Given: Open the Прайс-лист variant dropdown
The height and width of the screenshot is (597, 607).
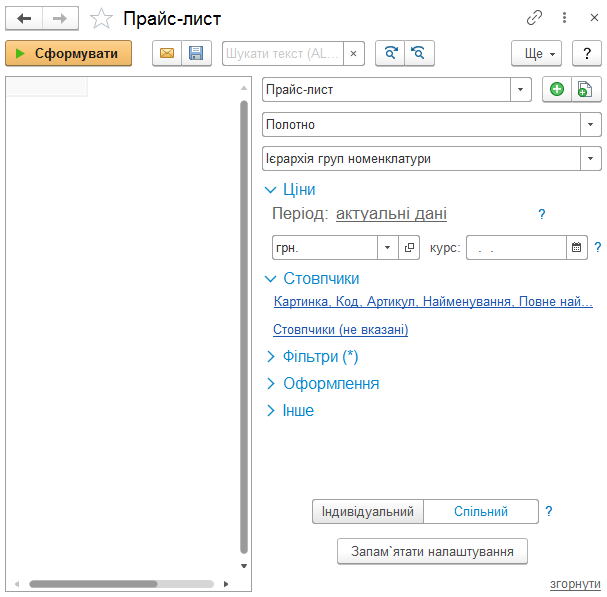Looking at the screenshot, I should click(x=521, y=89).
